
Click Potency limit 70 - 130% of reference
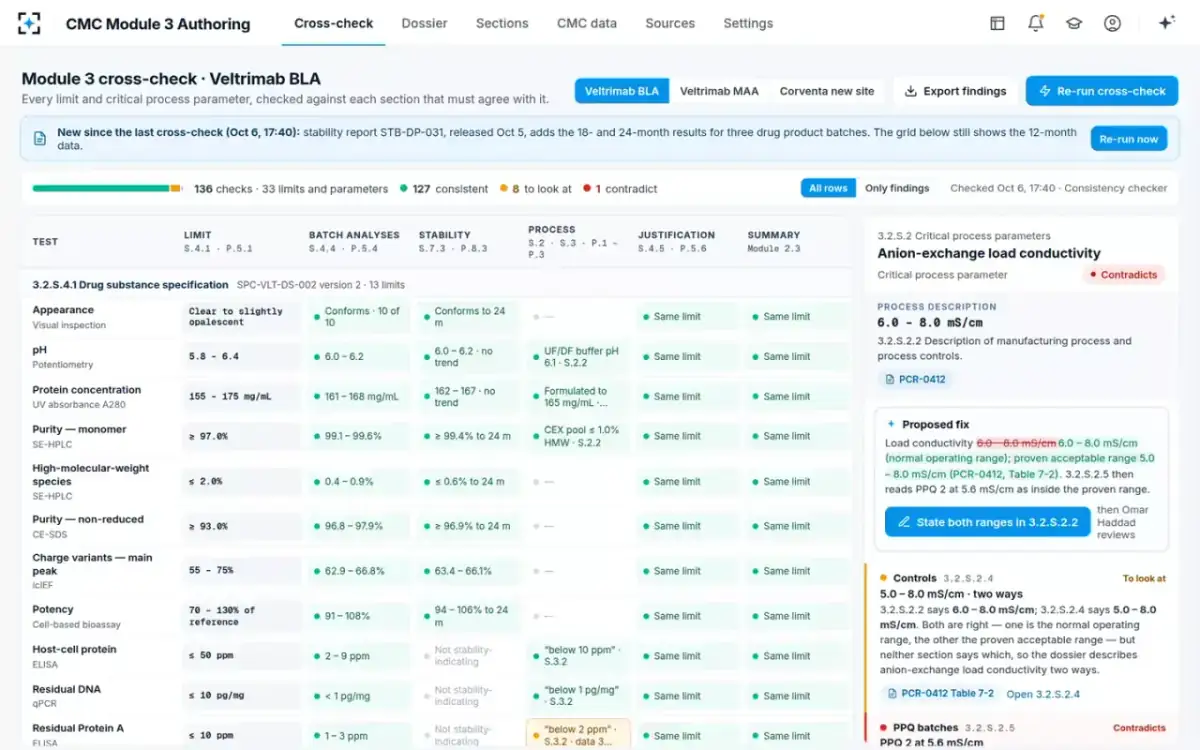(x=242, y=616)
